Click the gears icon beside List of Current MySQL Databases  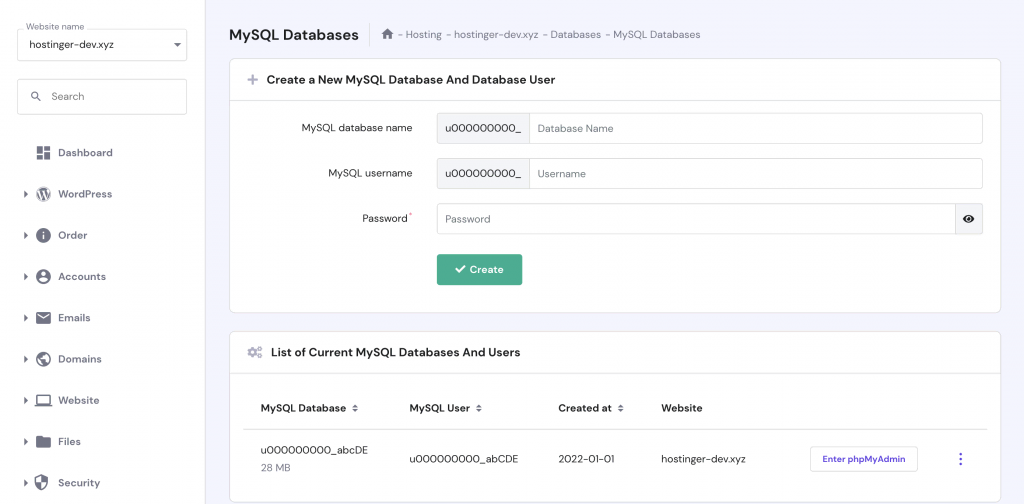coord(255,353)
